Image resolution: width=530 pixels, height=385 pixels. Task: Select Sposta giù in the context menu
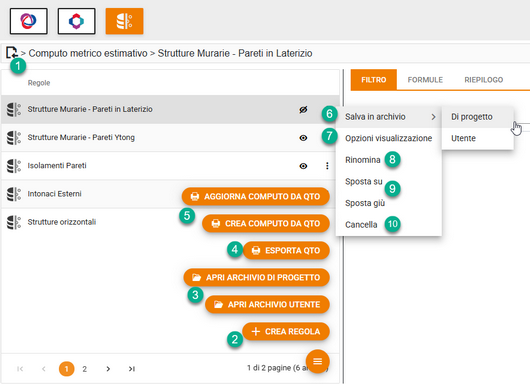(388, 203)
